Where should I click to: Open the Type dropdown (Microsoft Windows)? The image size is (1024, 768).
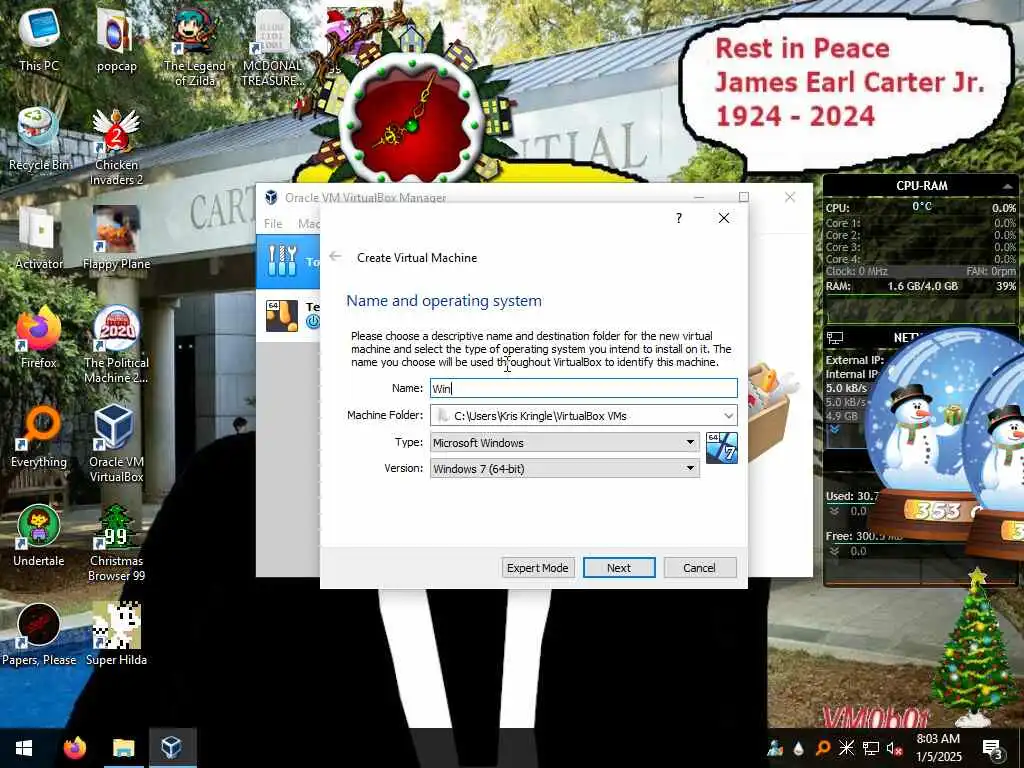pyautogui.click(x=565, y=443)
